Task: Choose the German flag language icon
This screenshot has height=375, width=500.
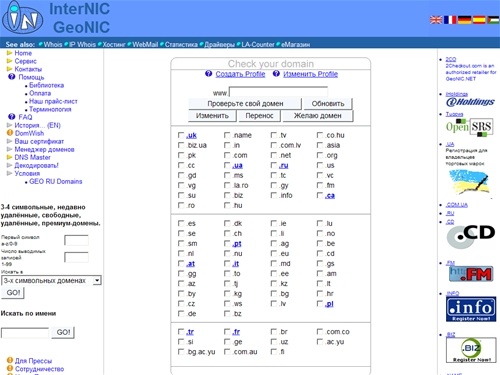Action: coord(464,20)
